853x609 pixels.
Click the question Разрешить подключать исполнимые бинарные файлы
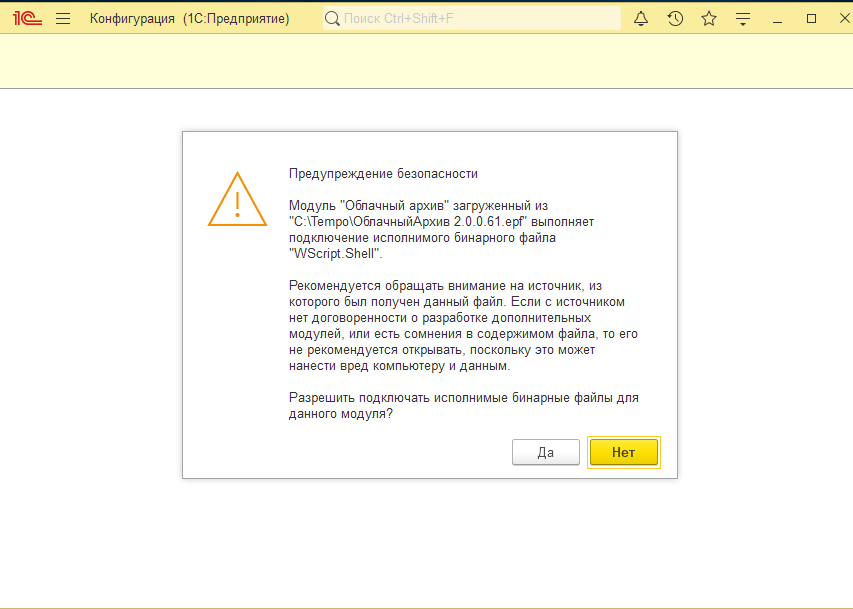tap(463, 405)
